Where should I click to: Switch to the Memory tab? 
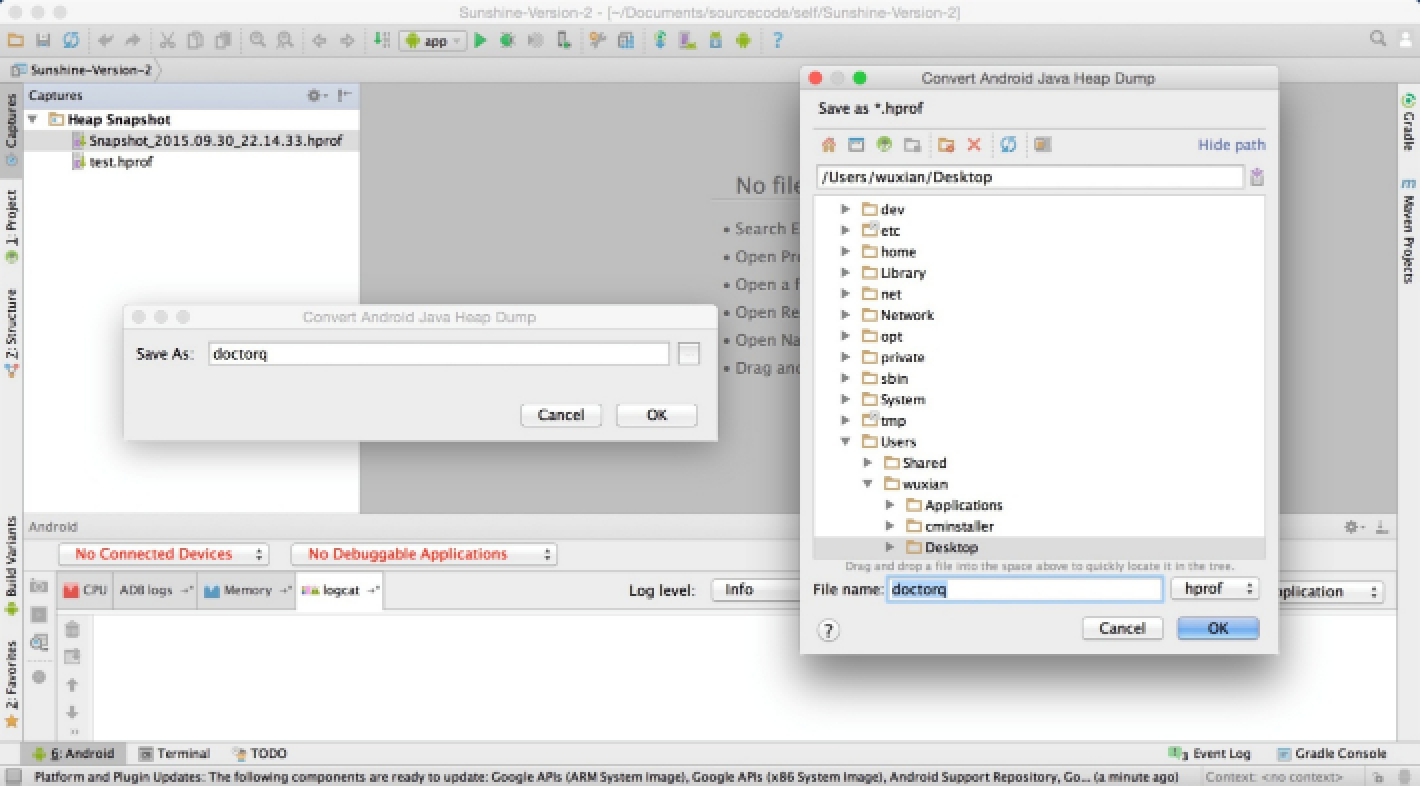pyautogui.click(x=248, y=590)
